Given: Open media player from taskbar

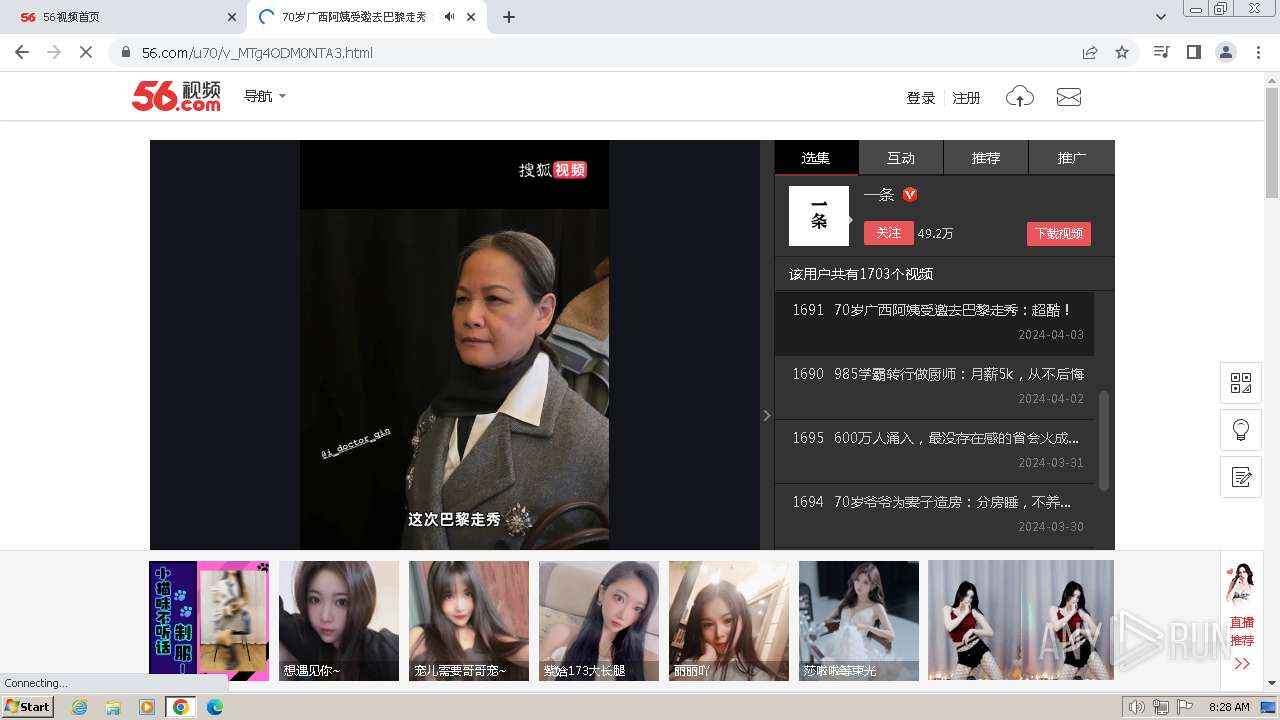Looking at the screenshot, I should 147,707.
